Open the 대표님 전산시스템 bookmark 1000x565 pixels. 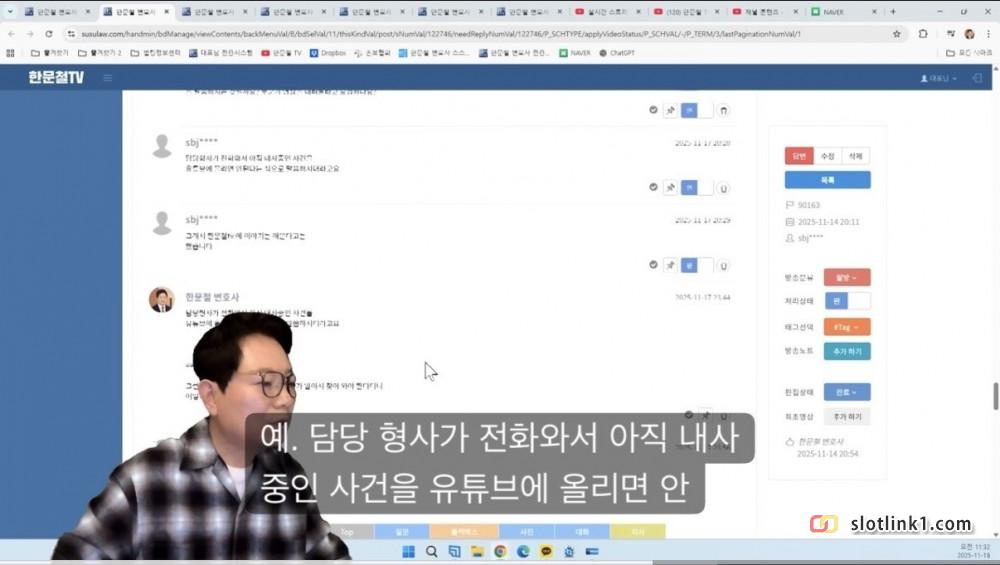(x=221, y=53)
